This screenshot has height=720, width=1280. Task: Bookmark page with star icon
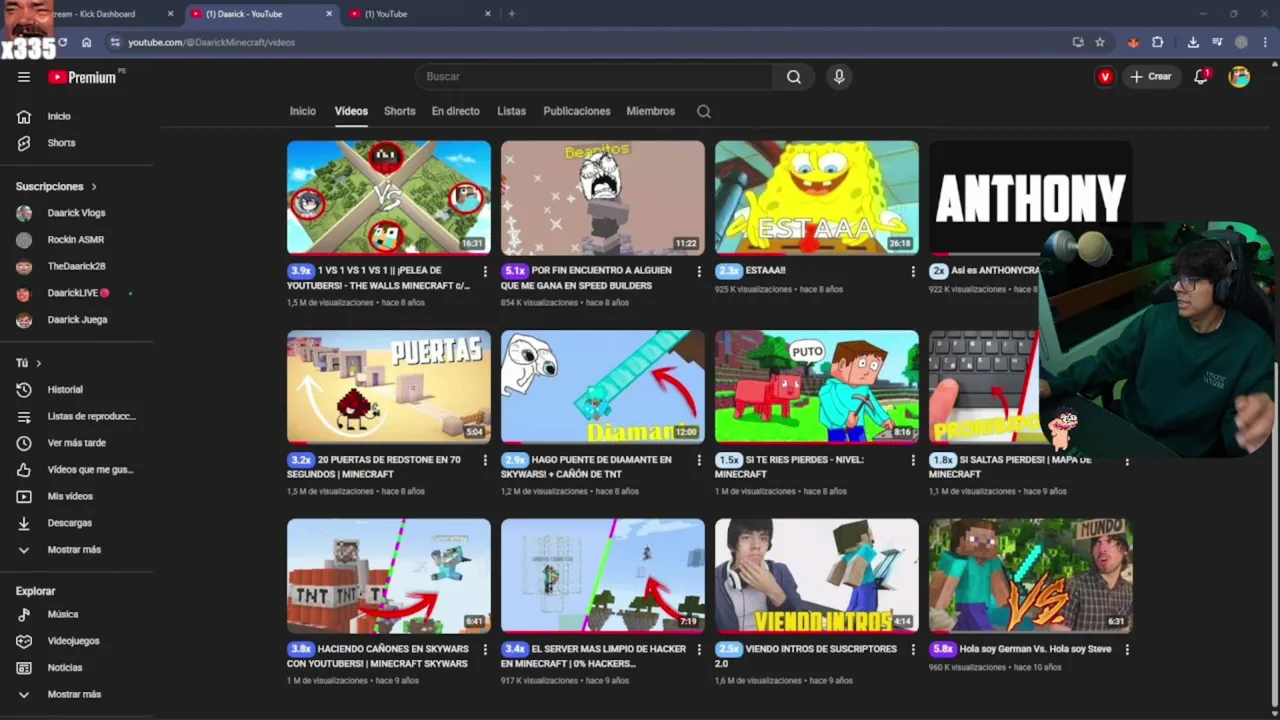tap(1100, 42)
